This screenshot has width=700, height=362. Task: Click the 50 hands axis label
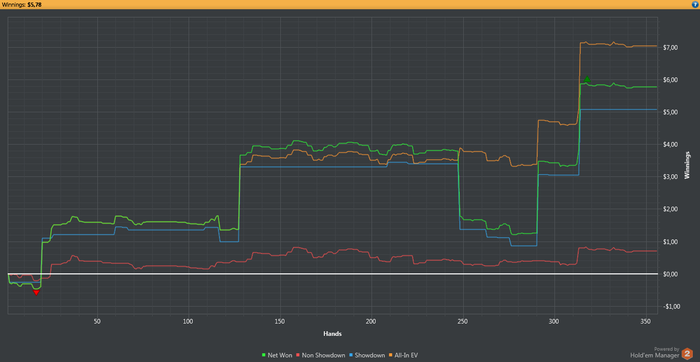pos(97,321)
